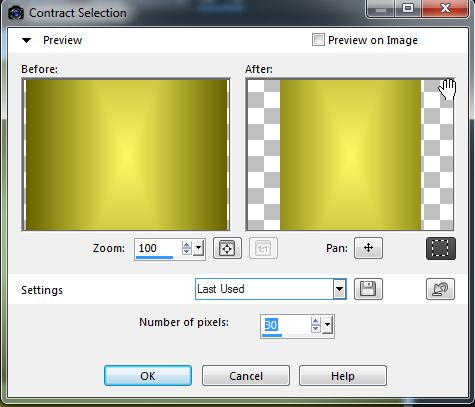Click the blue slider bar under Zoom value
This screenshot has height=407, width=475.
154,257
